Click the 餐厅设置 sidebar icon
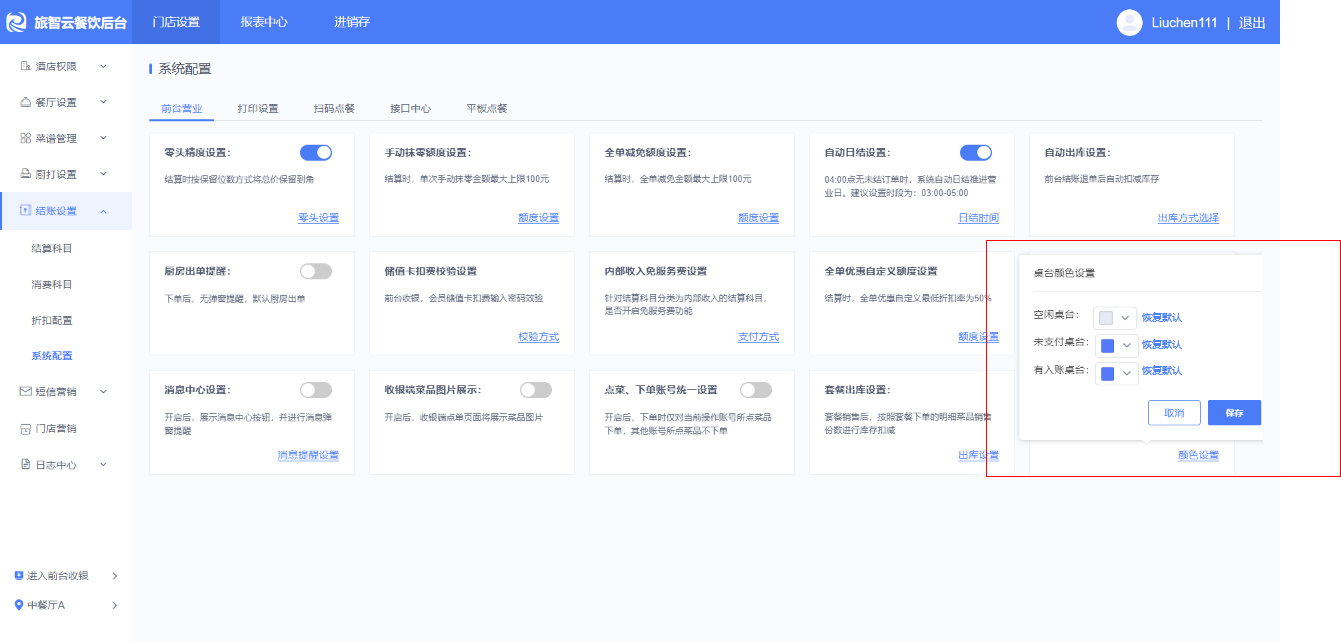The width and height of the screenshot is (1341, 642). pos(26,102)
